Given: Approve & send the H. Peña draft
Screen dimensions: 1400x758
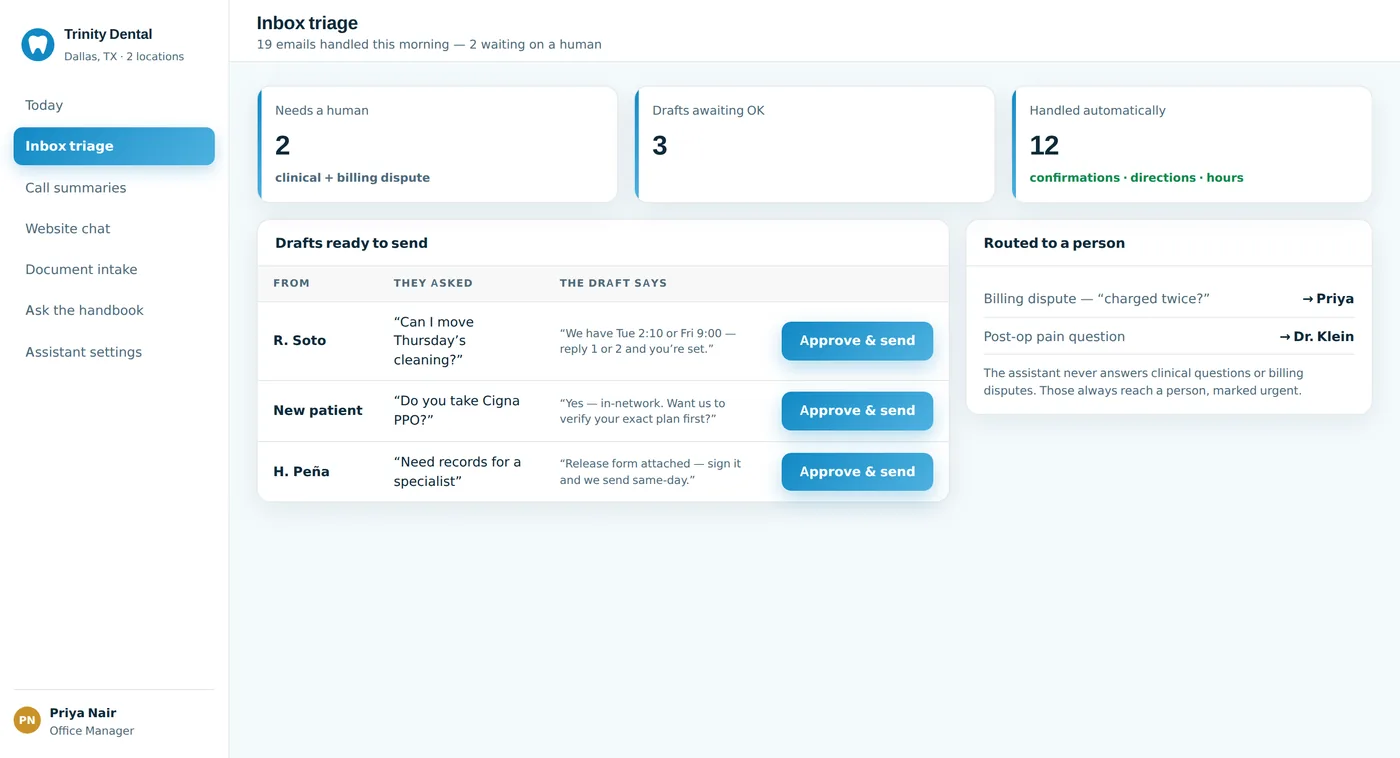Looking at the screenshot, I should pyautogui.click(x=857, y=472).
